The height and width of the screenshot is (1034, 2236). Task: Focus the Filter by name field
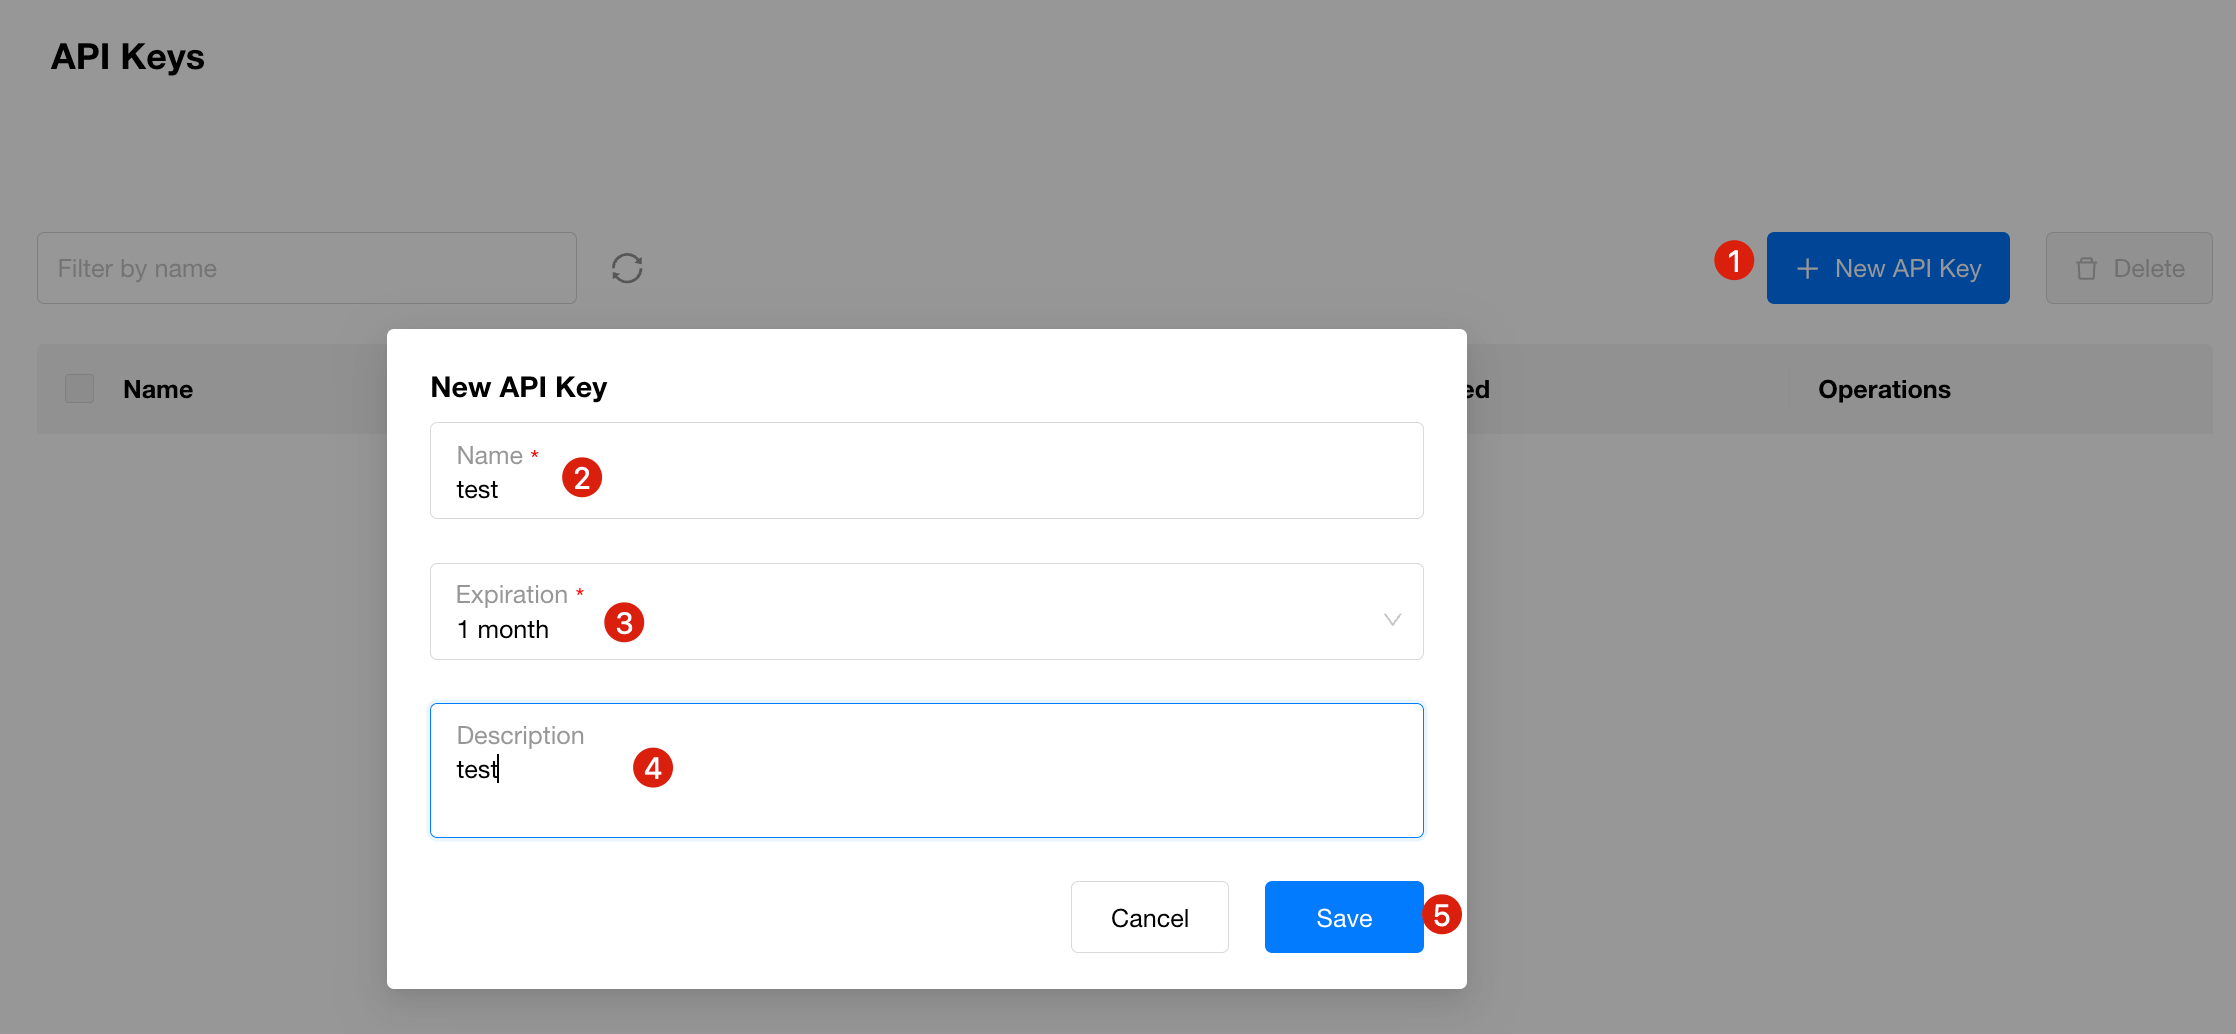coord(307,269)
